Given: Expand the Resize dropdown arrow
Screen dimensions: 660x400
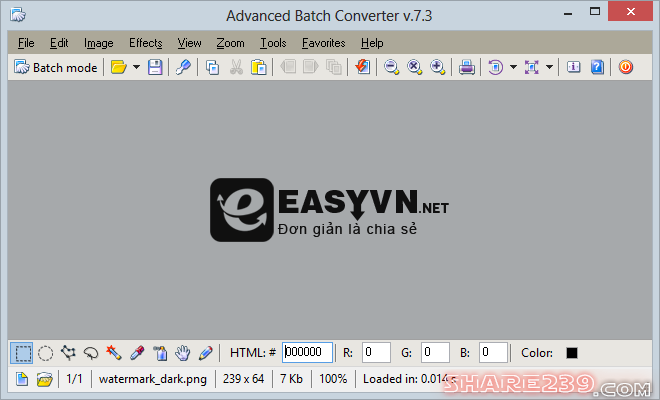Looking at the screenshot, I should 549,67.
